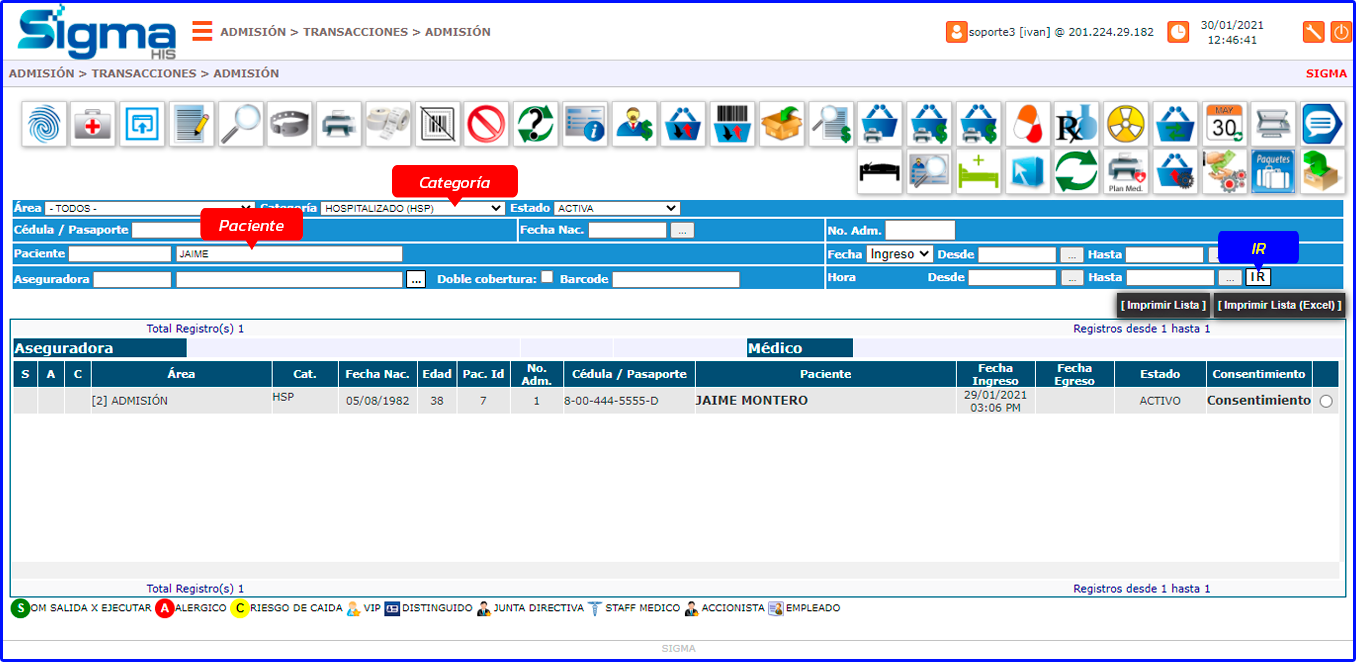This screenshot has width=1356, height=662.
Task: Click the black patient-in-bed icon
Action: (x=879, y=172)
